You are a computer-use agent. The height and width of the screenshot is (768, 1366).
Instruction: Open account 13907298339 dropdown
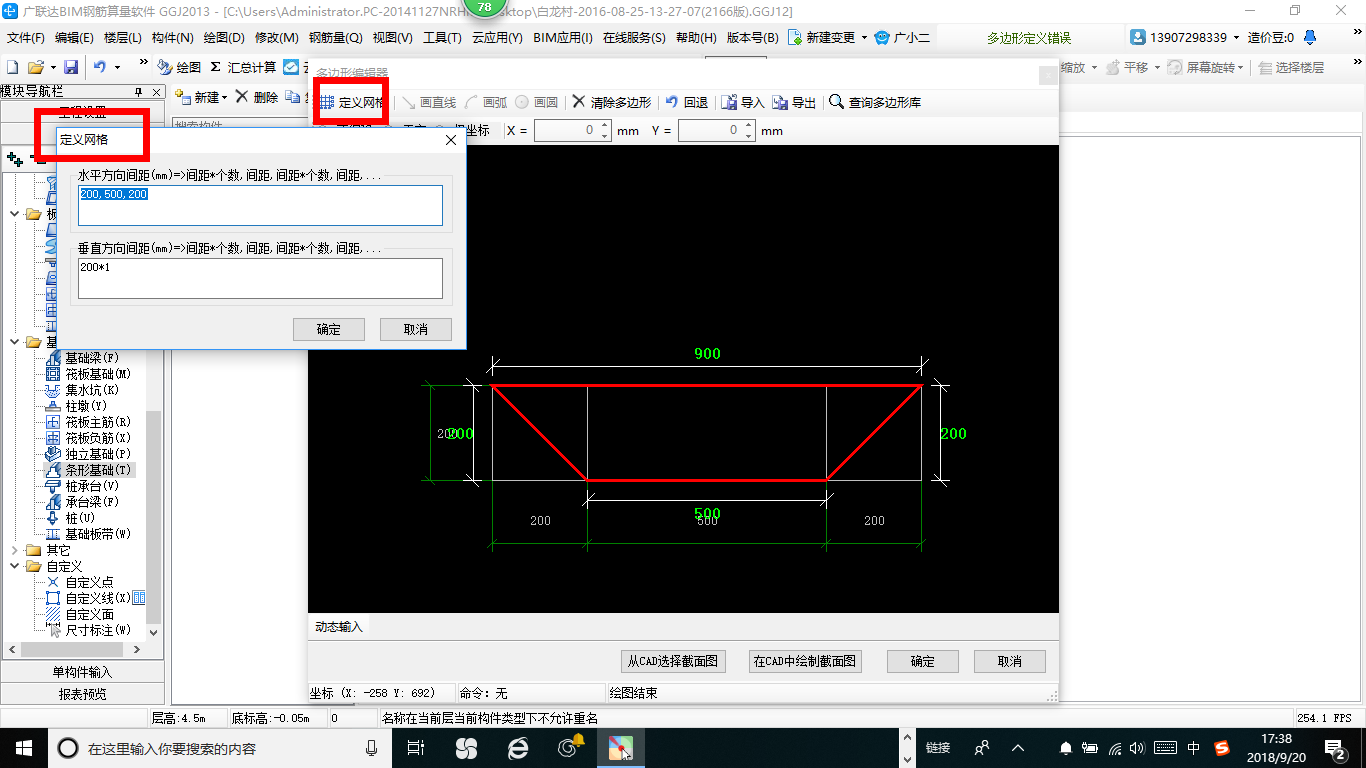click(x=1235, y=38)
